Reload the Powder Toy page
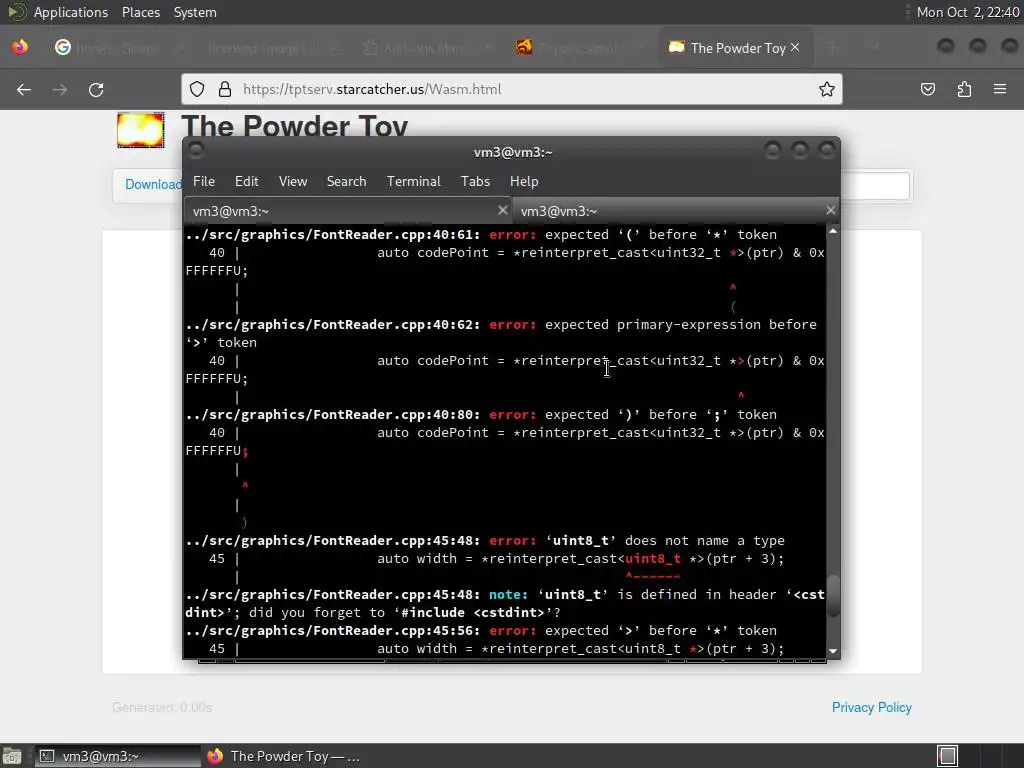 tap(96, 89)
